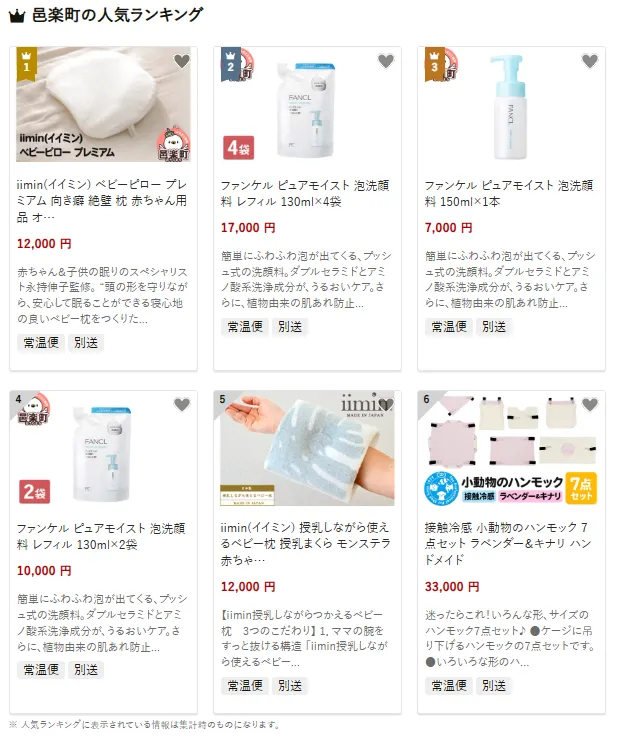The image size is (628, 738).
Task: Click 常温便 tag on rank 1 item
Action: [x=41, y=343]
